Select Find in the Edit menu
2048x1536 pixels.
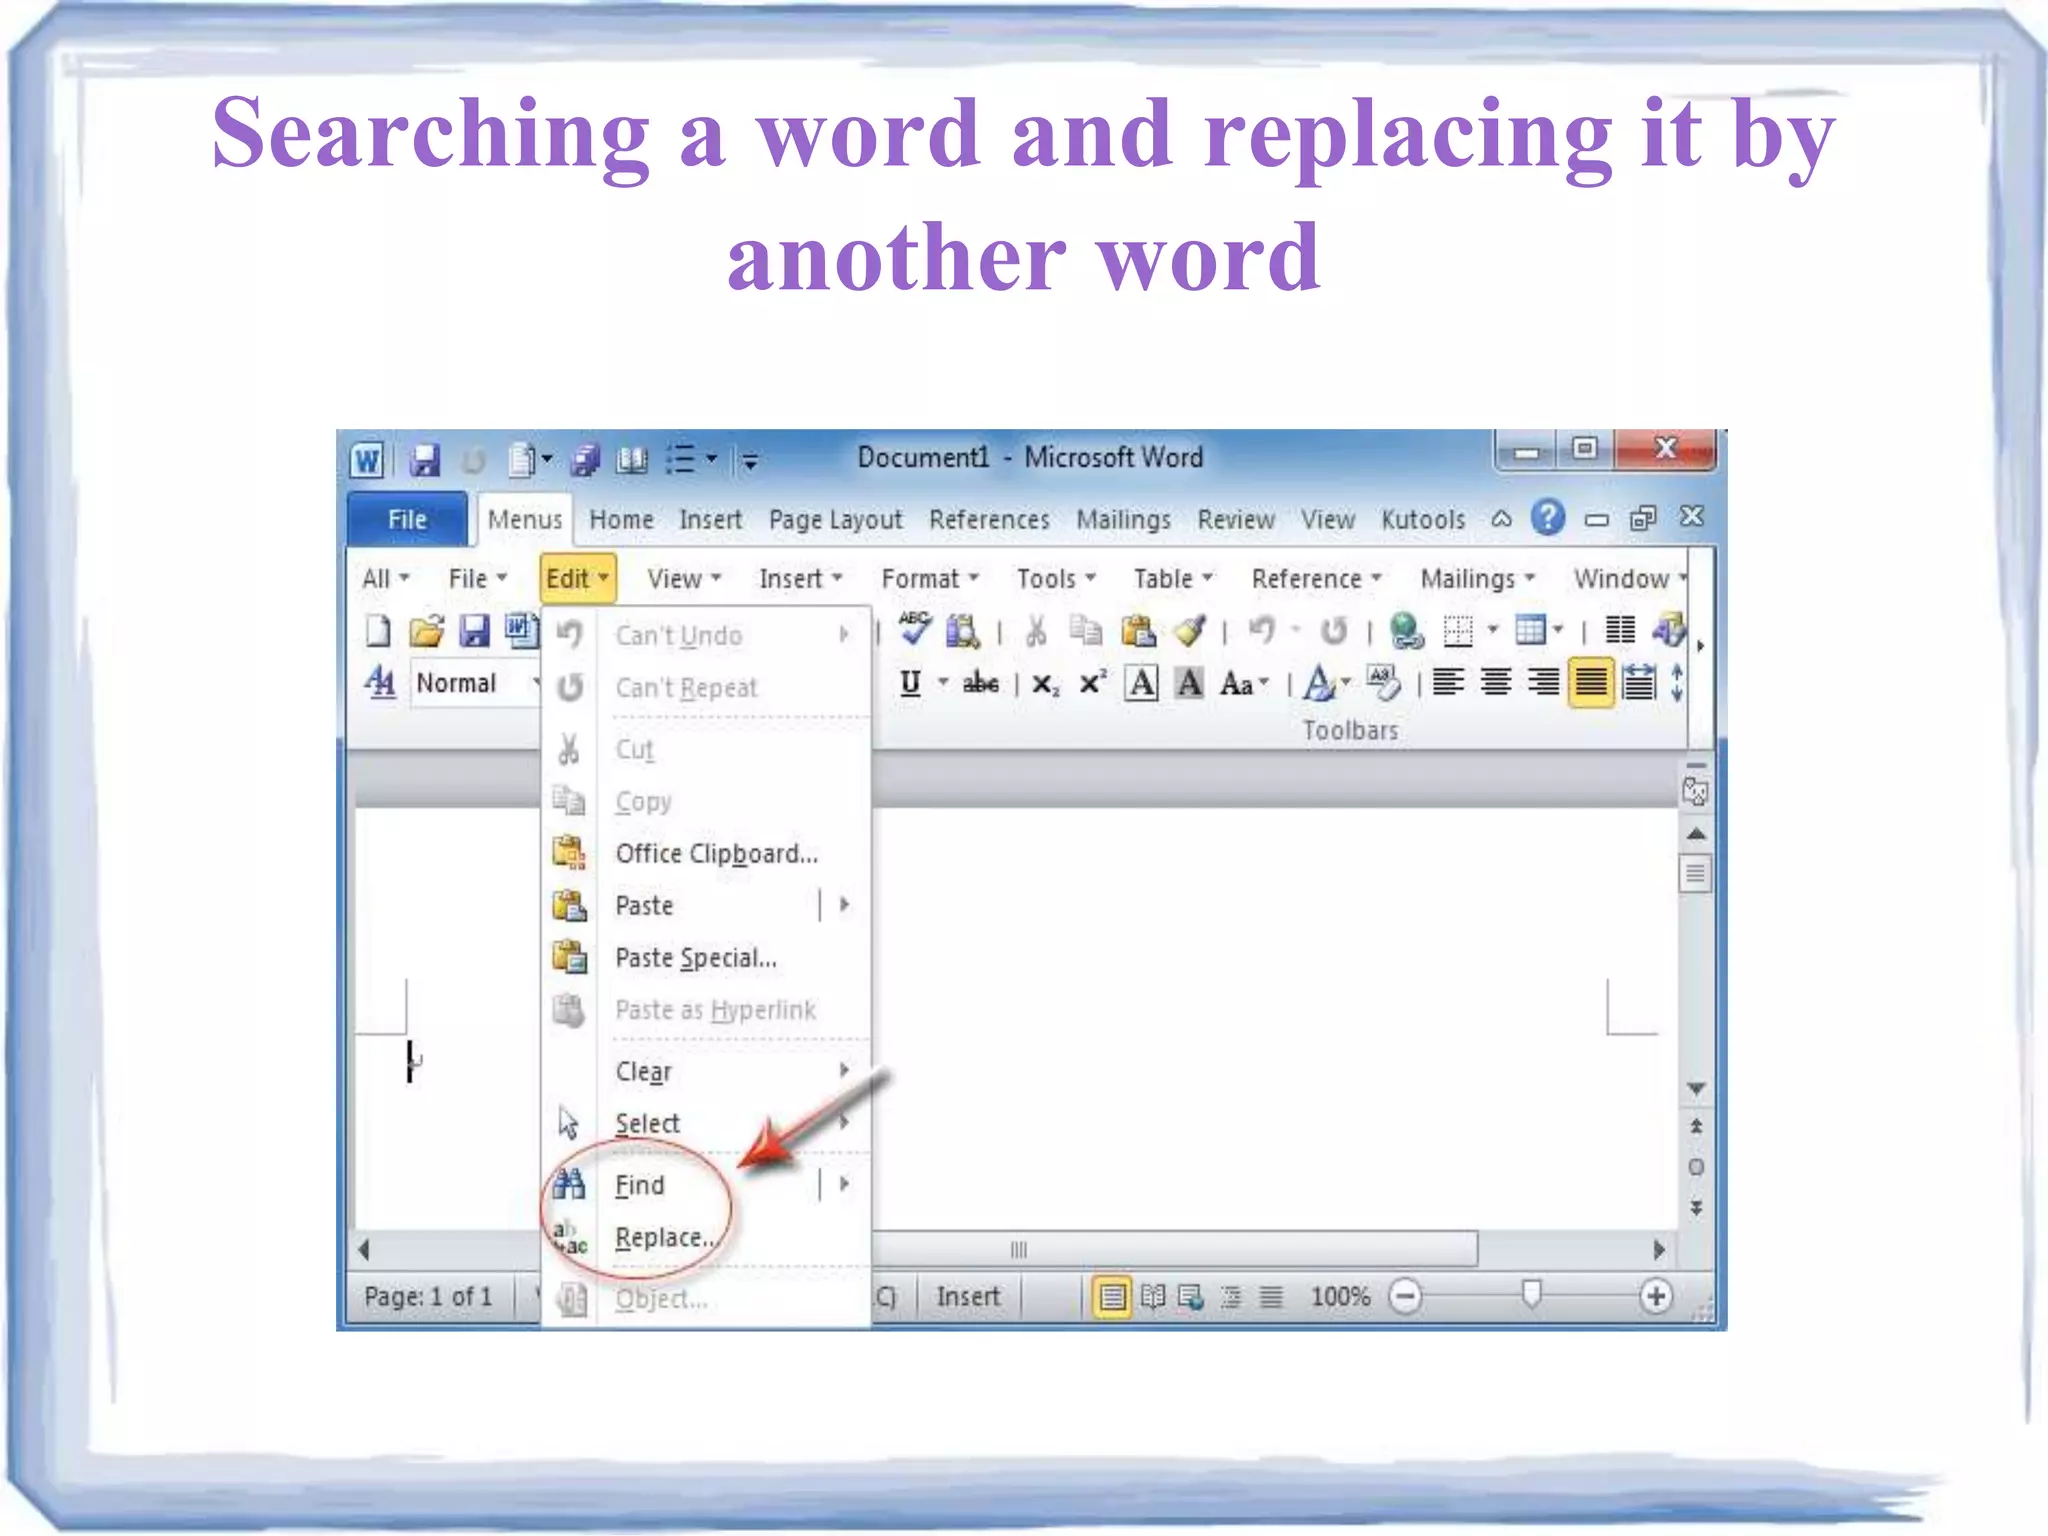(640, 1185)
